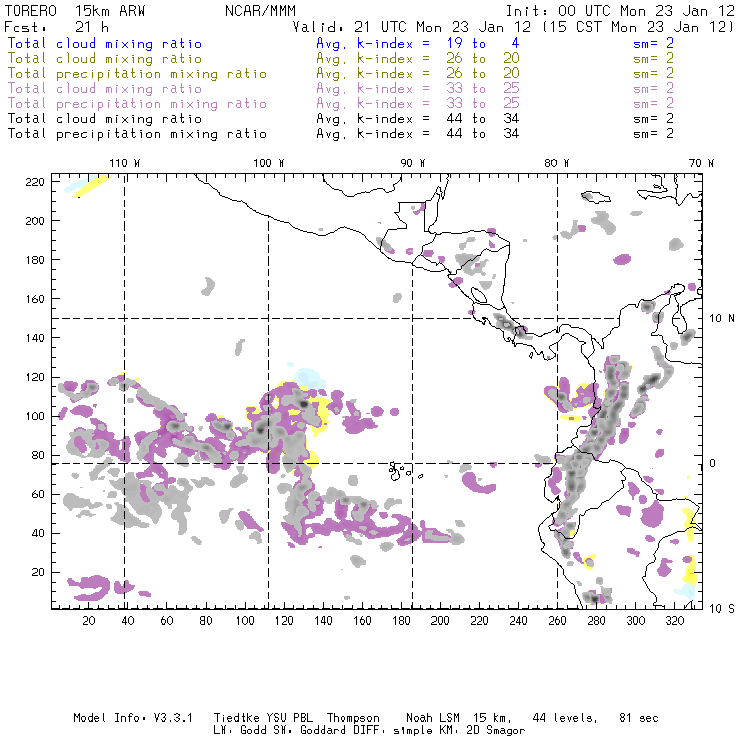The image size is (740, 740).
Task: Click the "YSU PBL" footer text
Action: tap(290, 718)
